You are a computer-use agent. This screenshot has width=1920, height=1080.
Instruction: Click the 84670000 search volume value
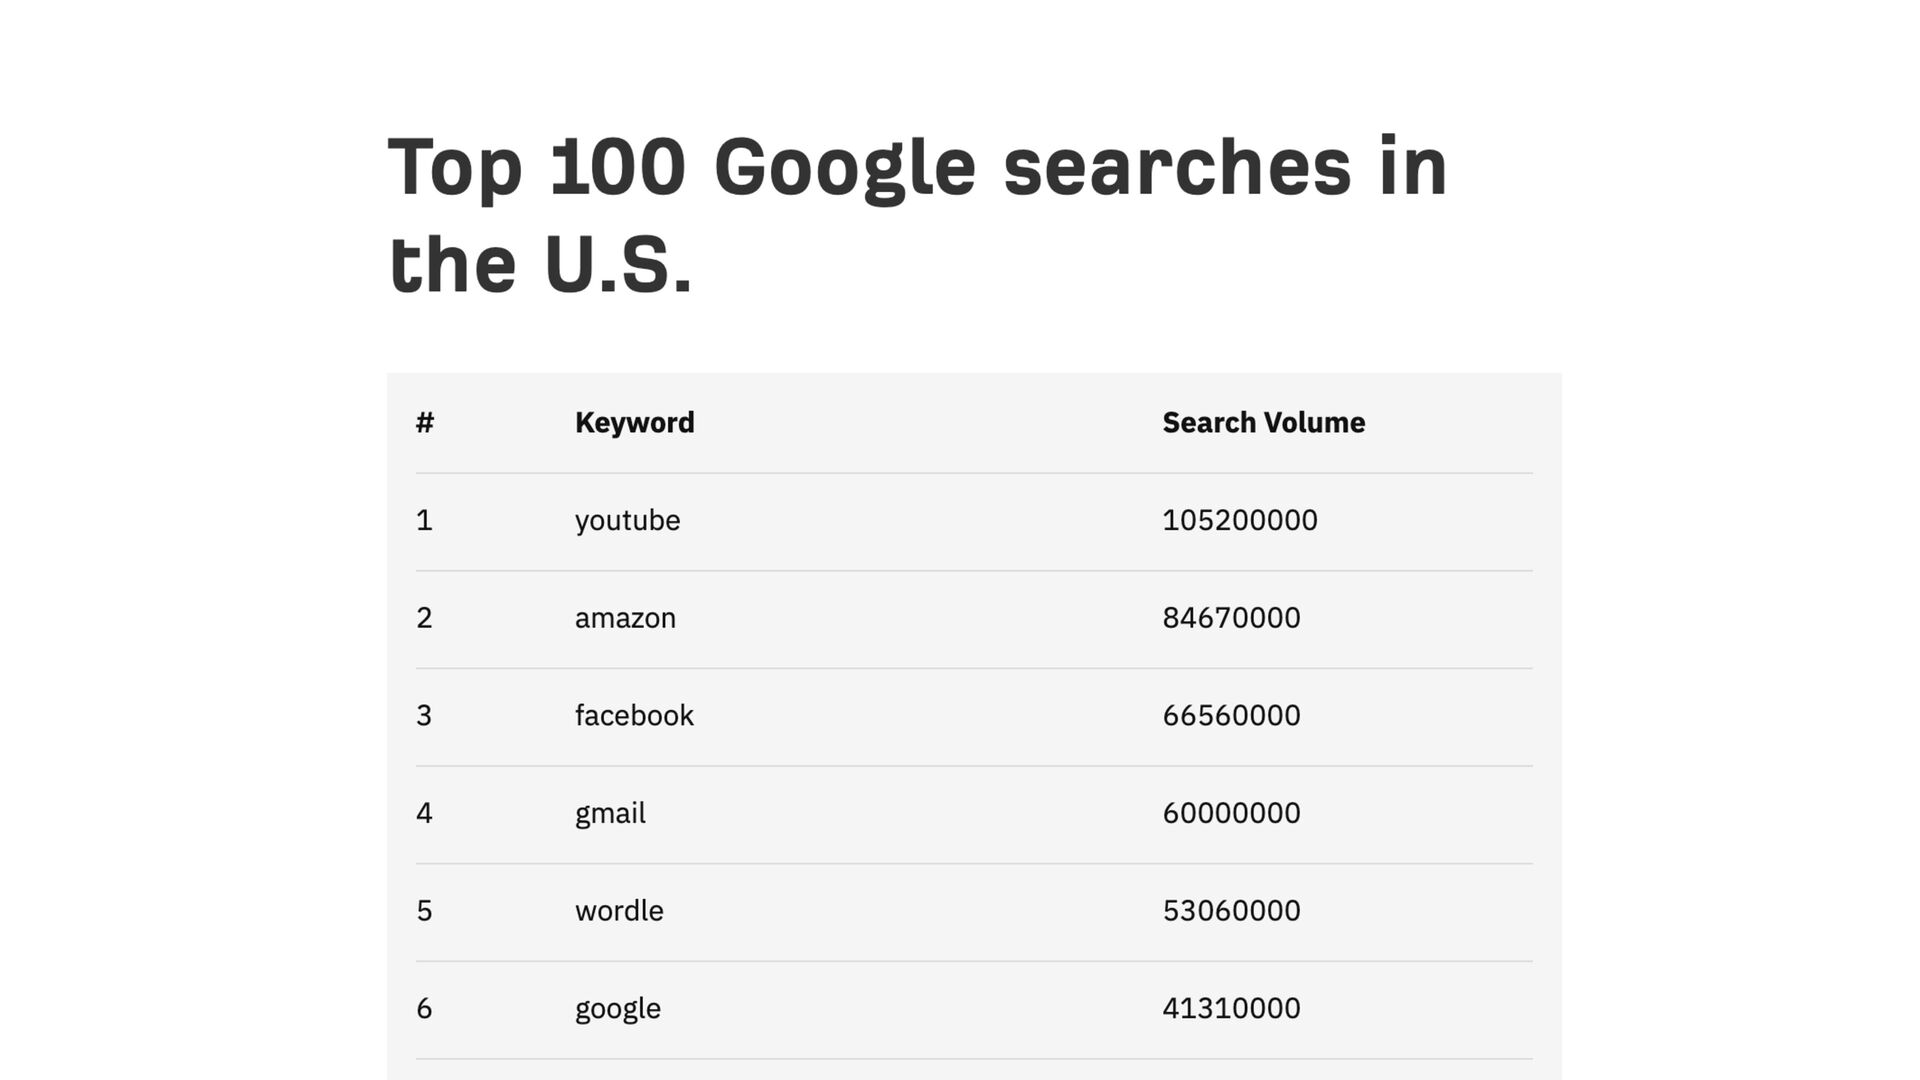1231,618
